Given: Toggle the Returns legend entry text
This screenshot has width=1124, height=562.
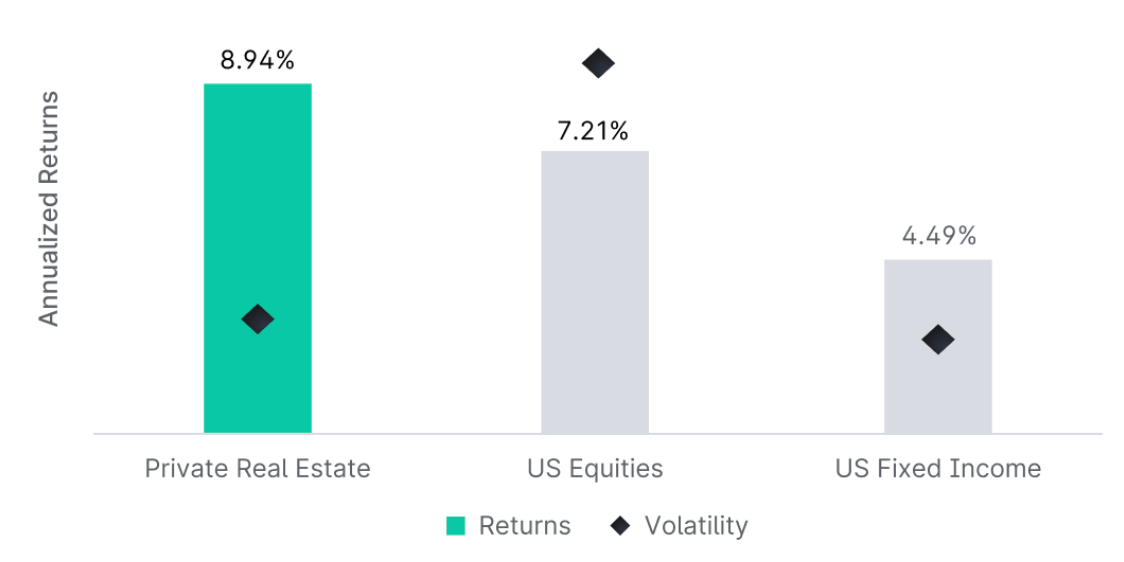Looking at the screenshot, I should [525, 526].
